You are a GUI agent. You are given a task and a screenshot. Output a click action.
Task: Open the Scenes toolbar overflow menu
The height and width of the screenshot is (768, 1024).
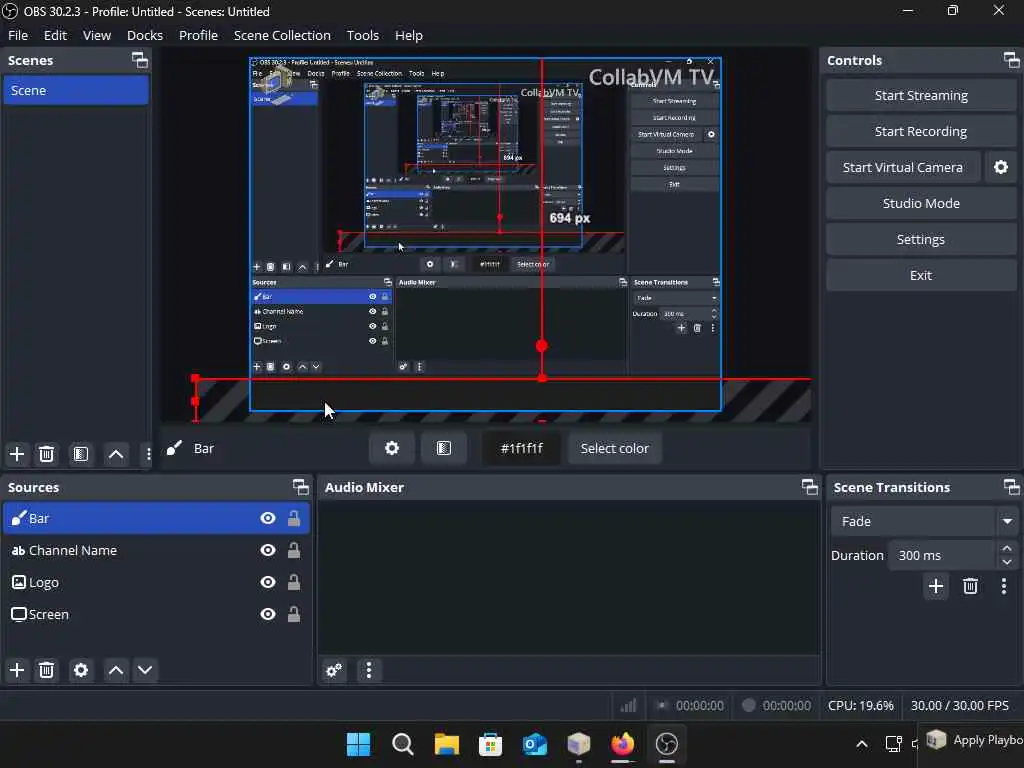coord(148,454)
